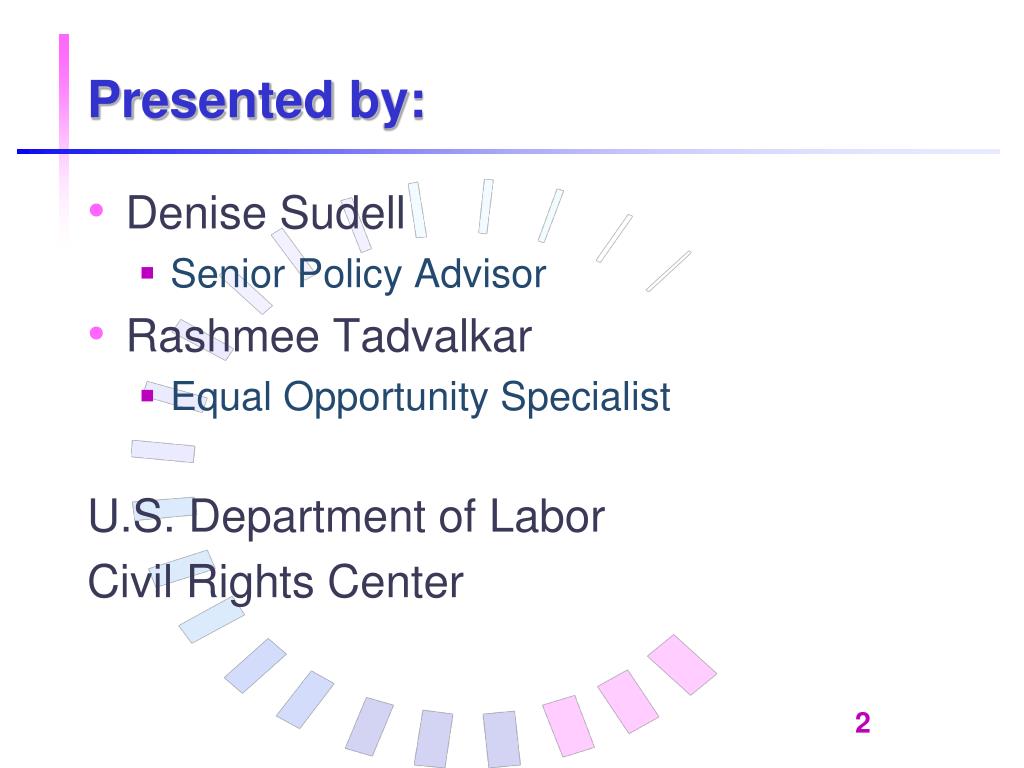Click the word 'Specialist'
The width and height of the screenshot is (1024, 768).
pos(586,396)
